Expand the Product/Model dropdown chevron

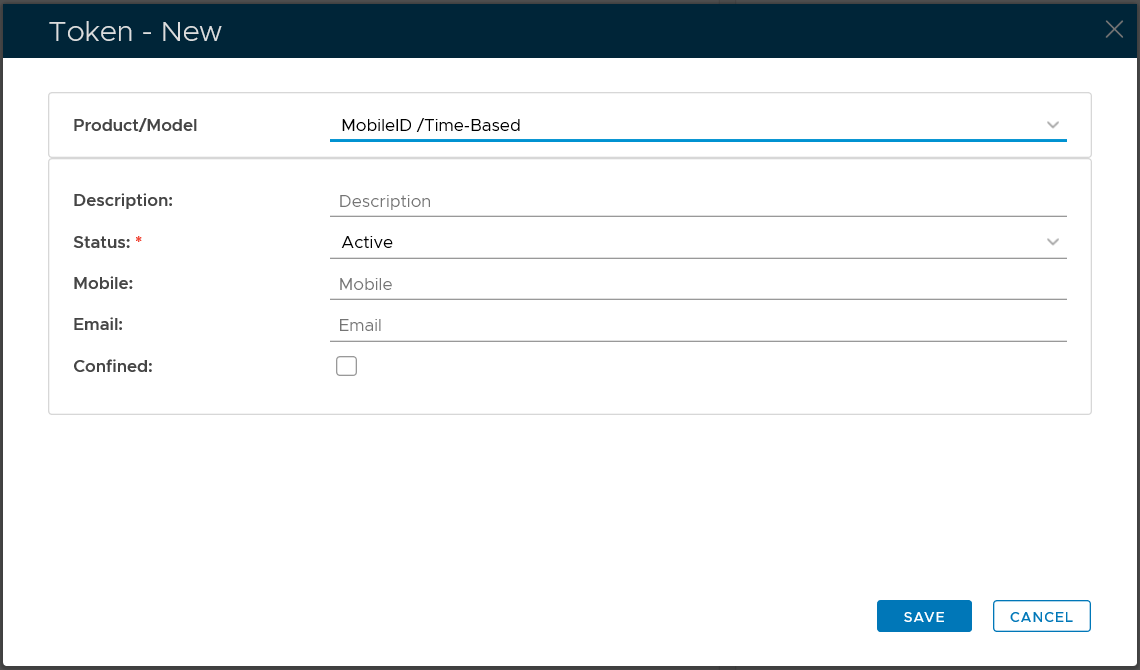(x=1052, y=125)
